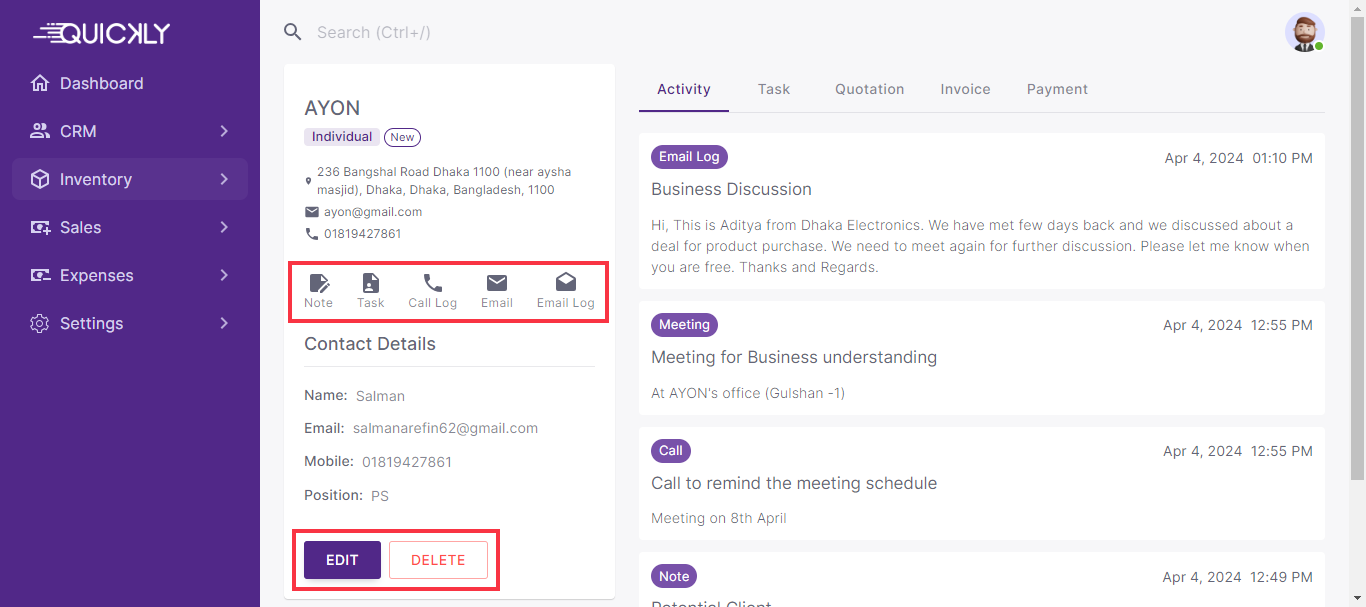Expand the Expenses sidebar section

tap(130, 275)
